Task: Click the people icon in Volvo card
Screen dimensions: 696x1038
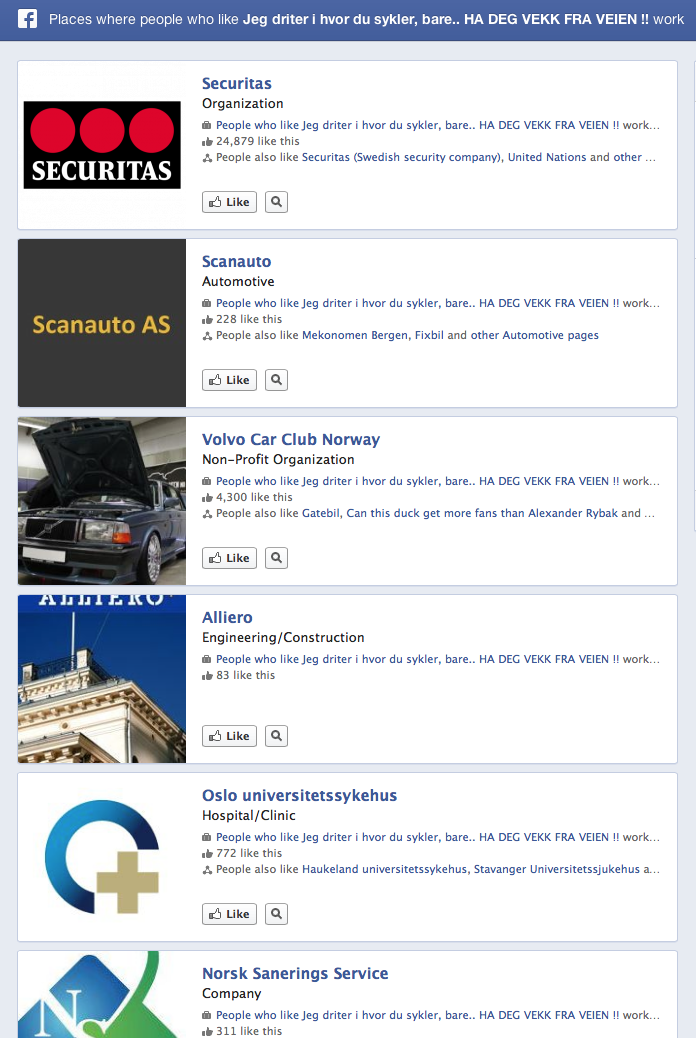Action: pos(207,514)
